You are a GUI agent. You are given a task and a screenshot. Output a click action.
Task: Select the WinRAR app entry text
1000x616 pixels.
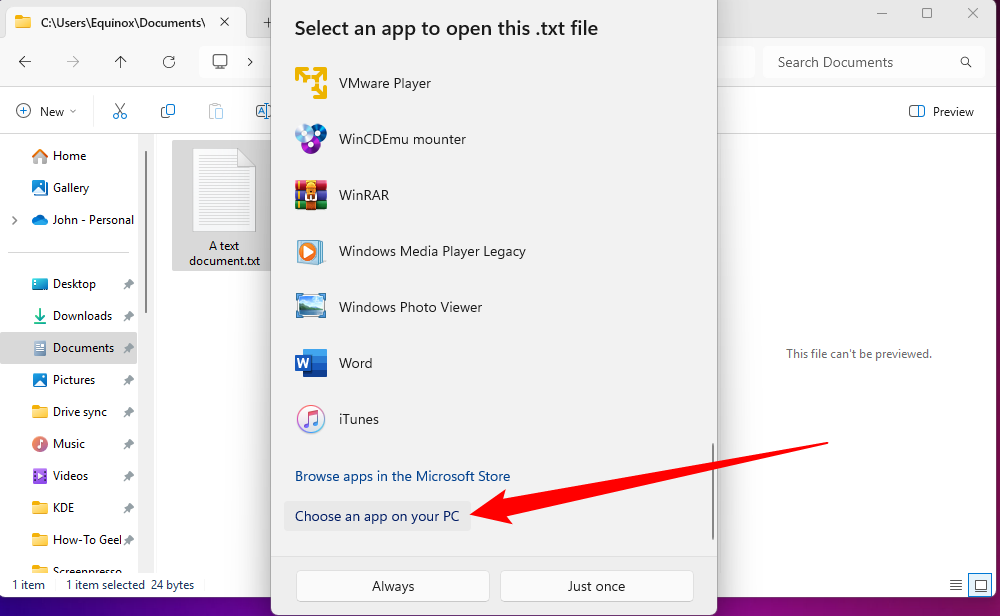pyautogui.click(x=364, y=195)
